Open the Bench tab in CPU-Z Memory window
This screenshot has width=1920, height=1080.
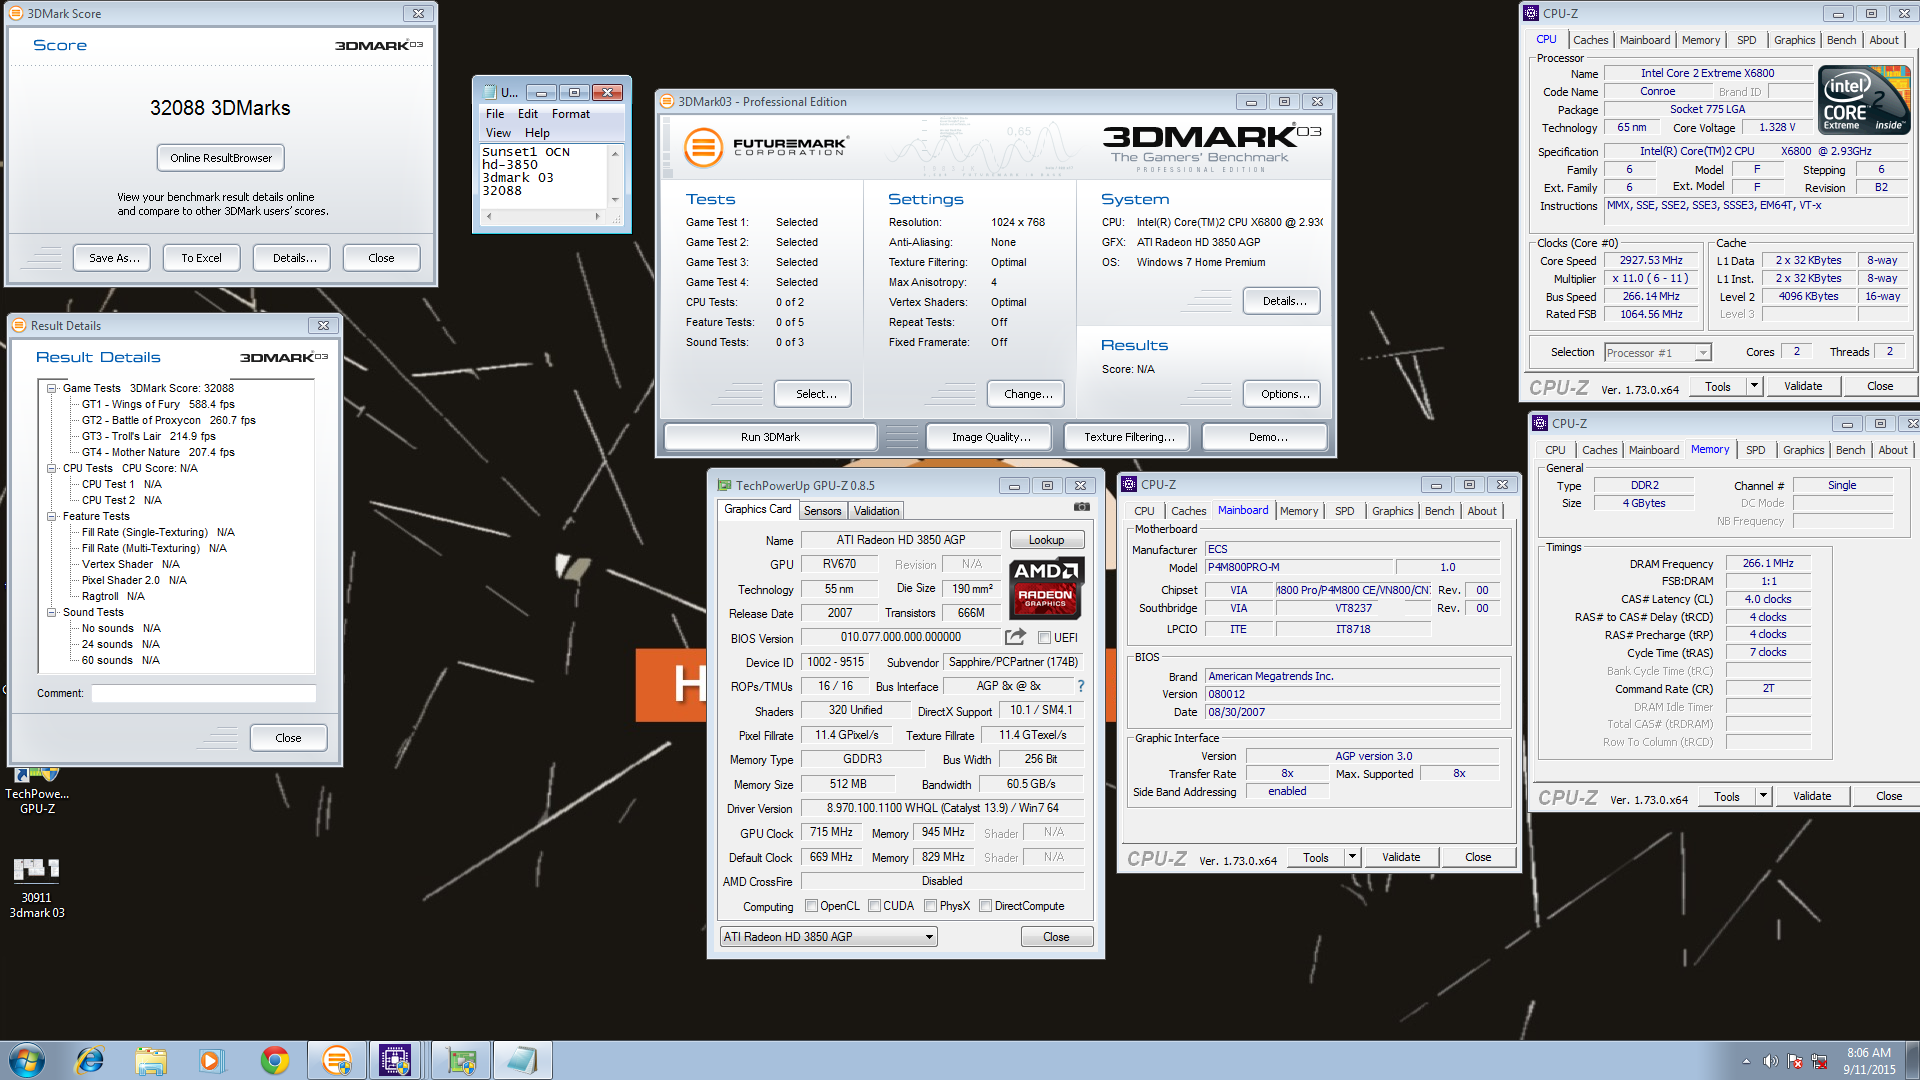tap(1850, 450)
